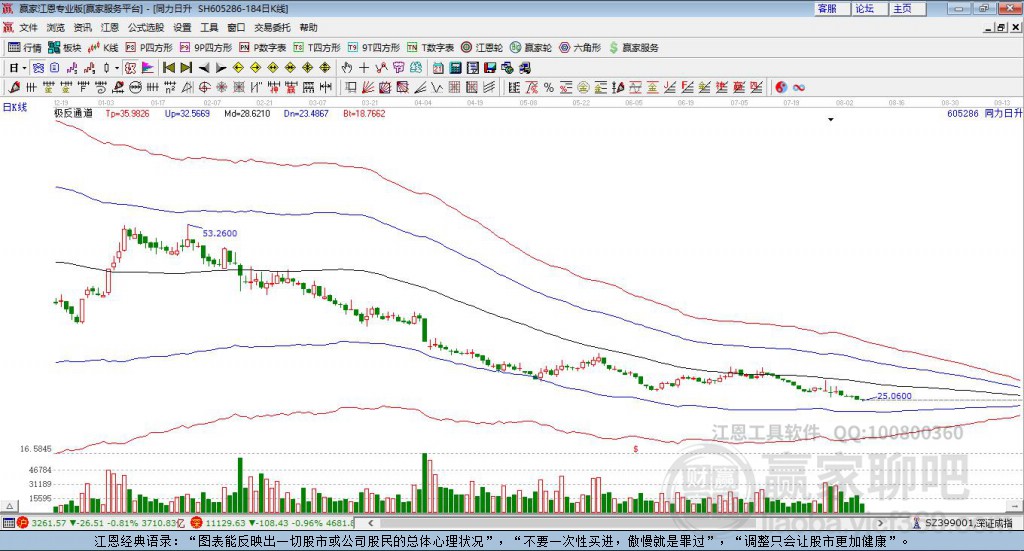Activate the crosshair cursor tool

click(x=364, y=68)
